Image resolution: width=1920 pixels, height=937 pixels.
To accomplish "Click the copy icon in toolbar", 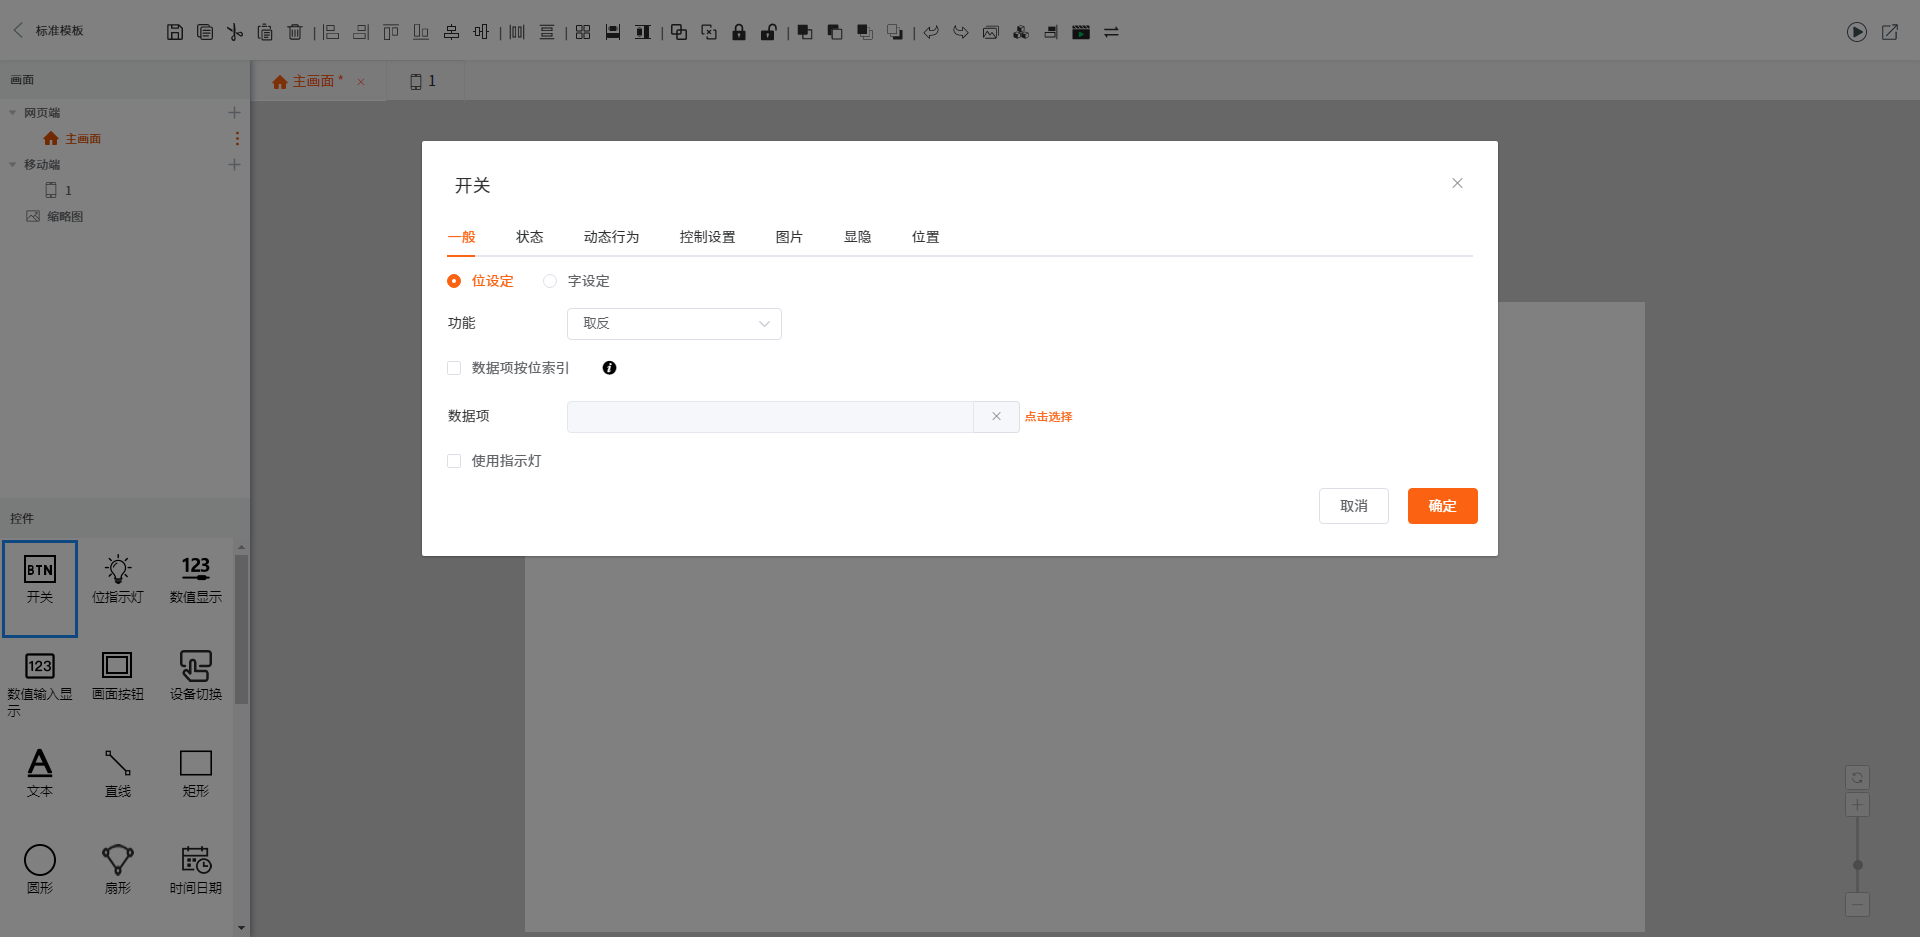I will pyautogui.click(x=205, y=32).
